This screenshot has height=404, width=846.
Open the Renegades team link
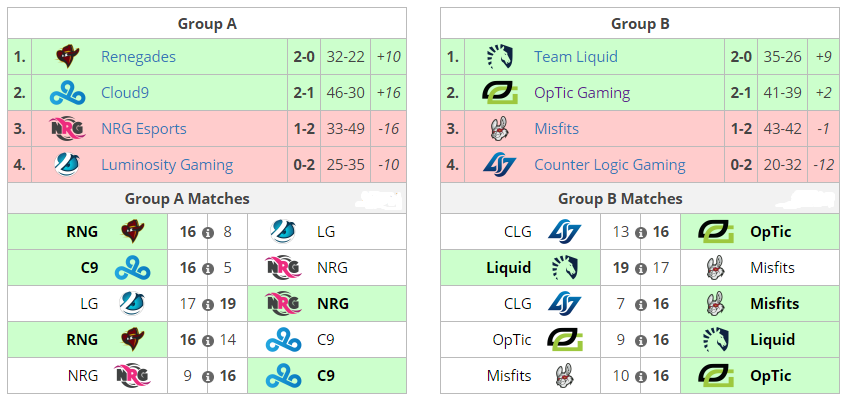point(138,57)
